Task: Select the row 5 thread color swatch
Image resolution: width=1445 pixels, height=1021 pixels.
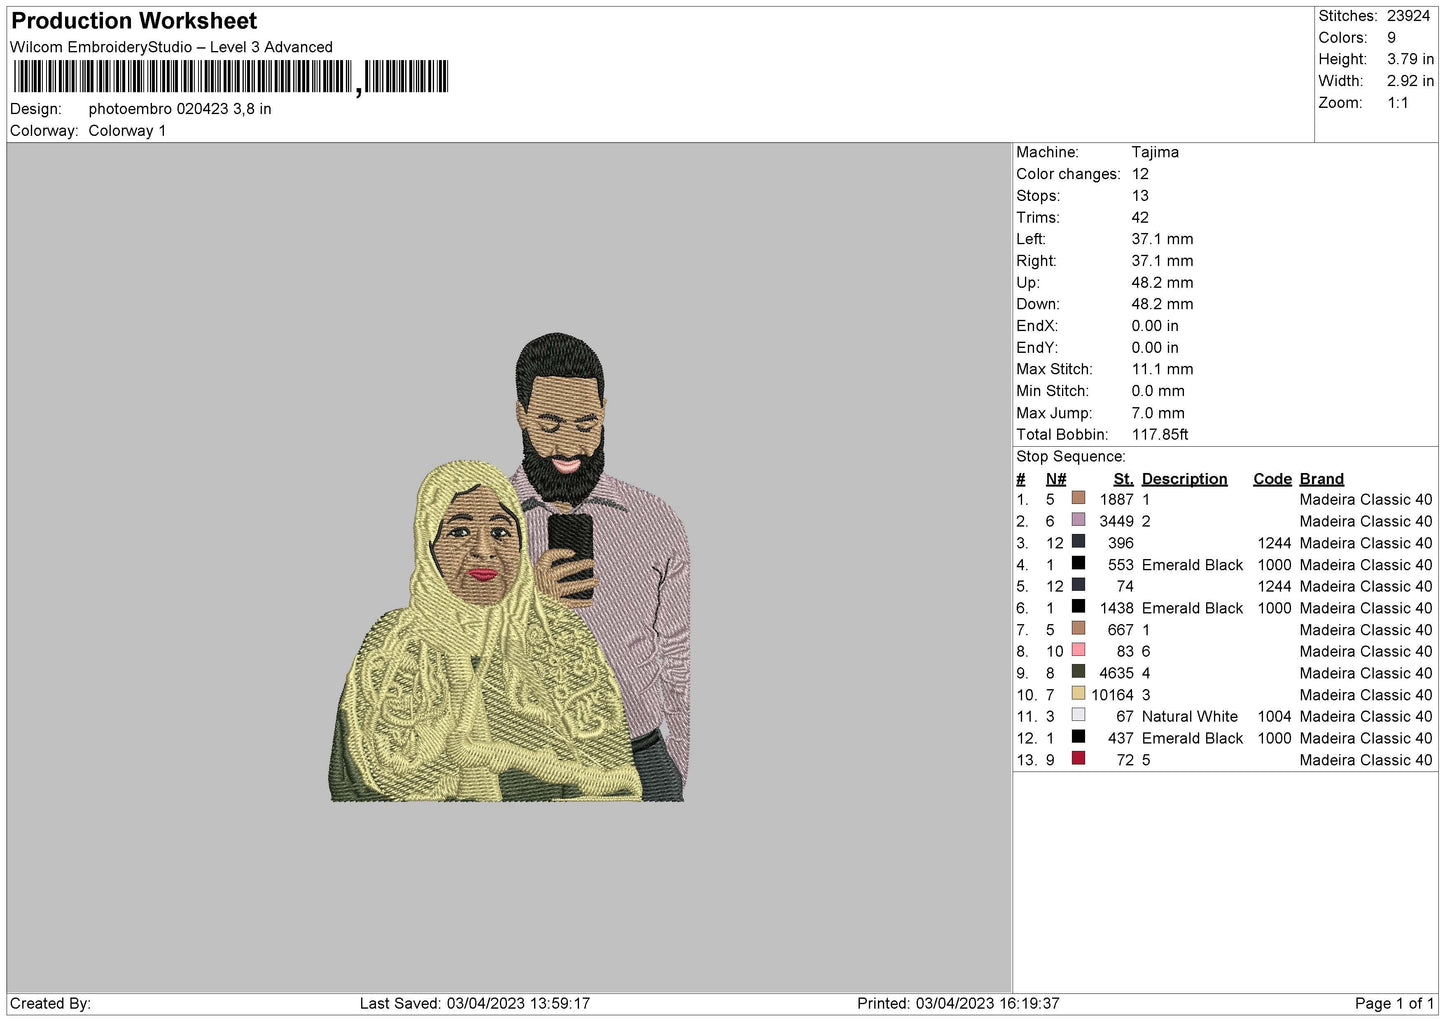Action: [1078, 585]
